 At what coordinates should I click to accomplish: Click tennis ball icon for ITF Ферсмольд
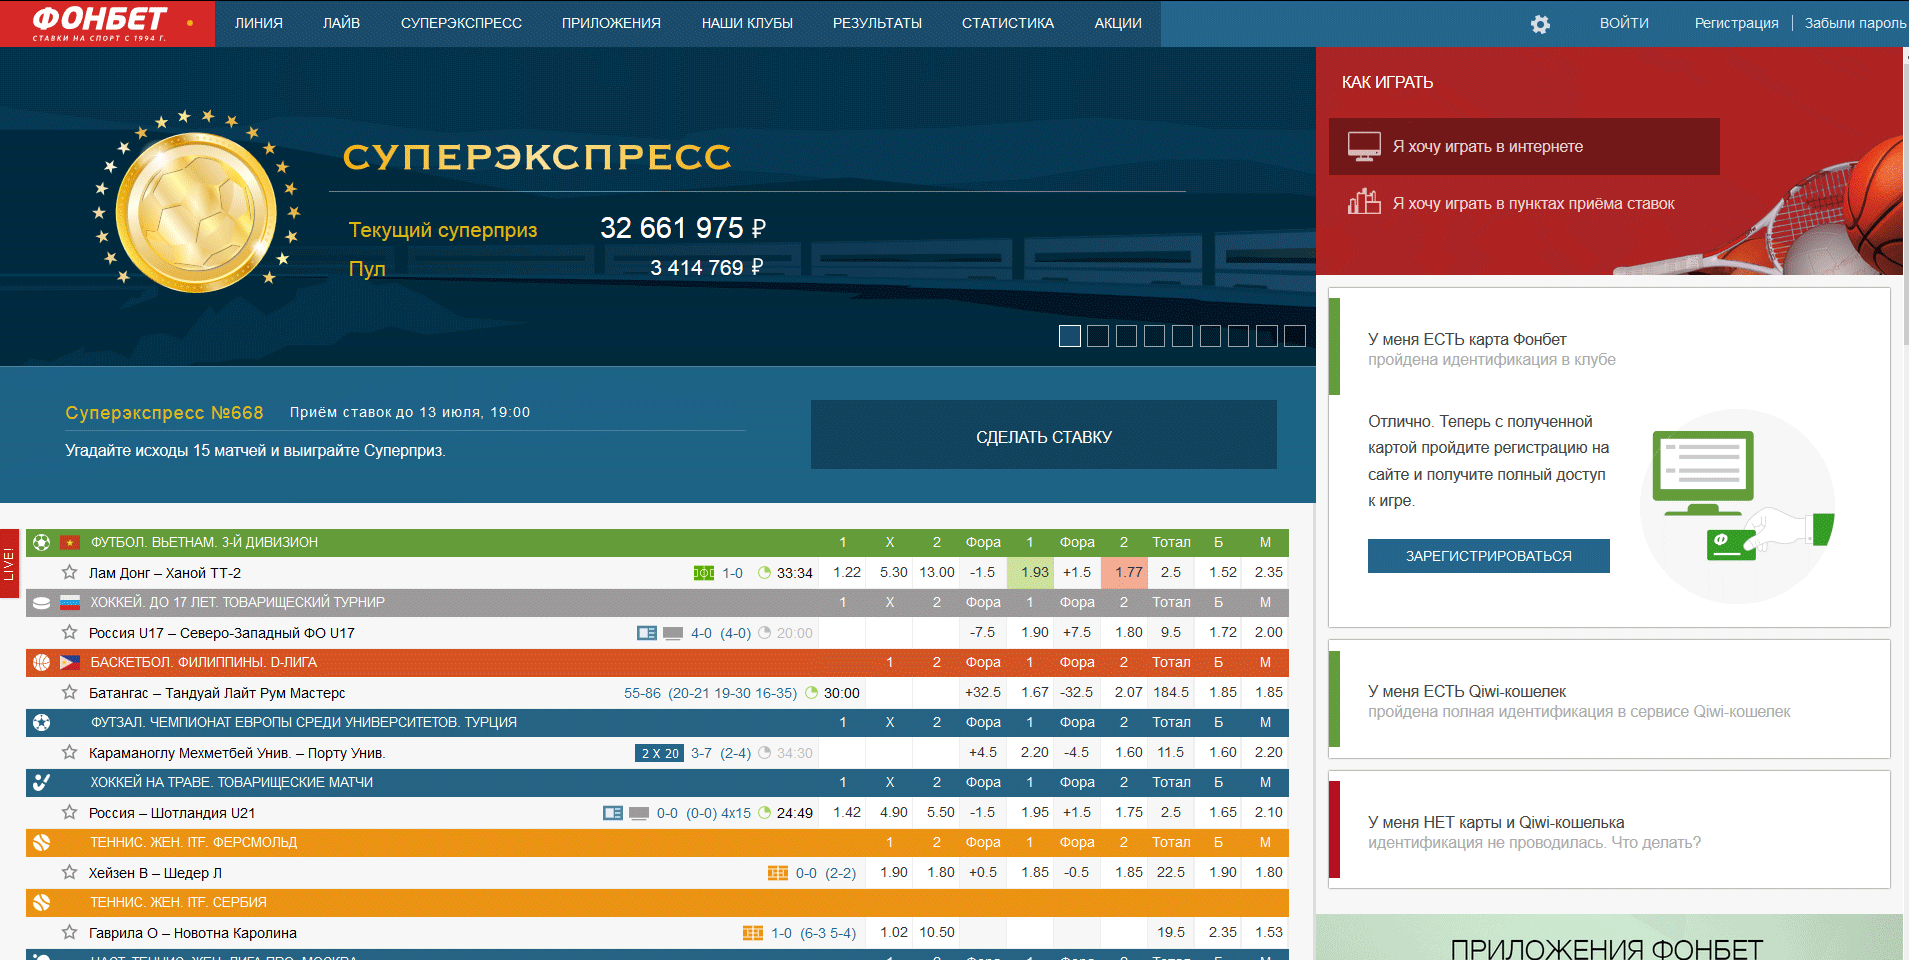(41, 842)
